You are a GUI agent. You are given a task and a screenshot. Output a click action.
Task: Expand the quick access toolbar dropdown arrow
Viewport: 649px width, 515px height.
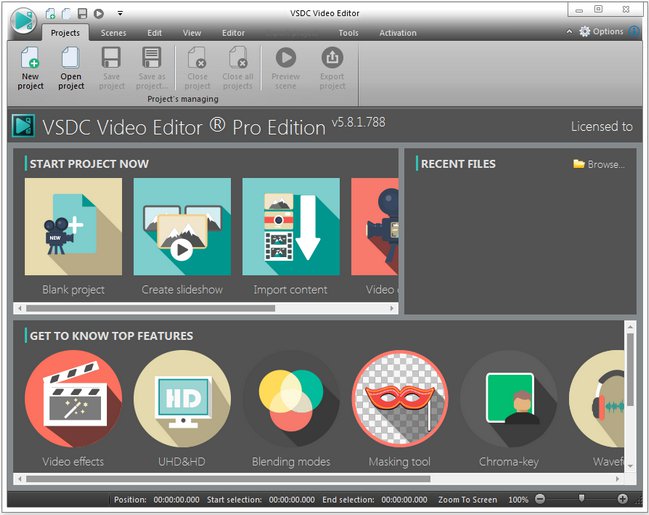pyautogui.click(x=120, y=14)
